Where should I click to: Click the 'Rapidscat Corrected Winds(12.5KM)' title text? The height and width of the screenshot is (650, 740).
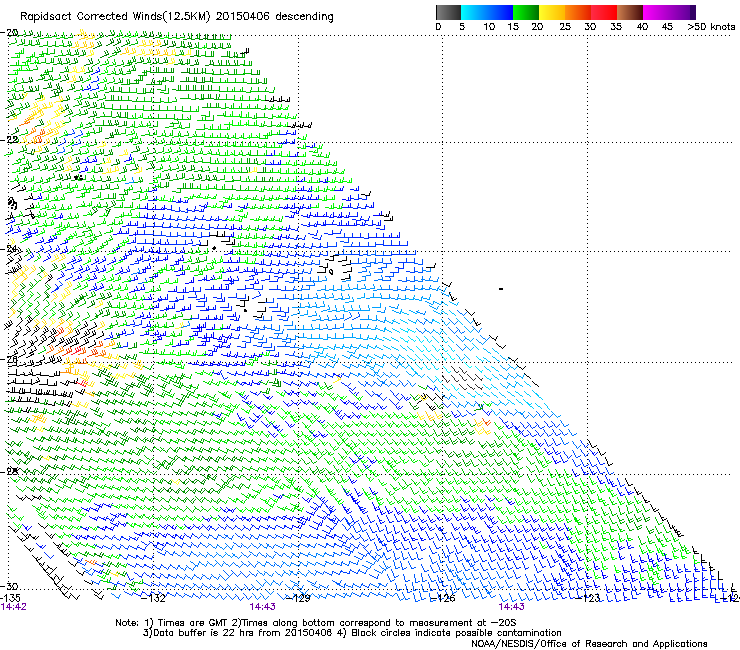coord(115,17)
